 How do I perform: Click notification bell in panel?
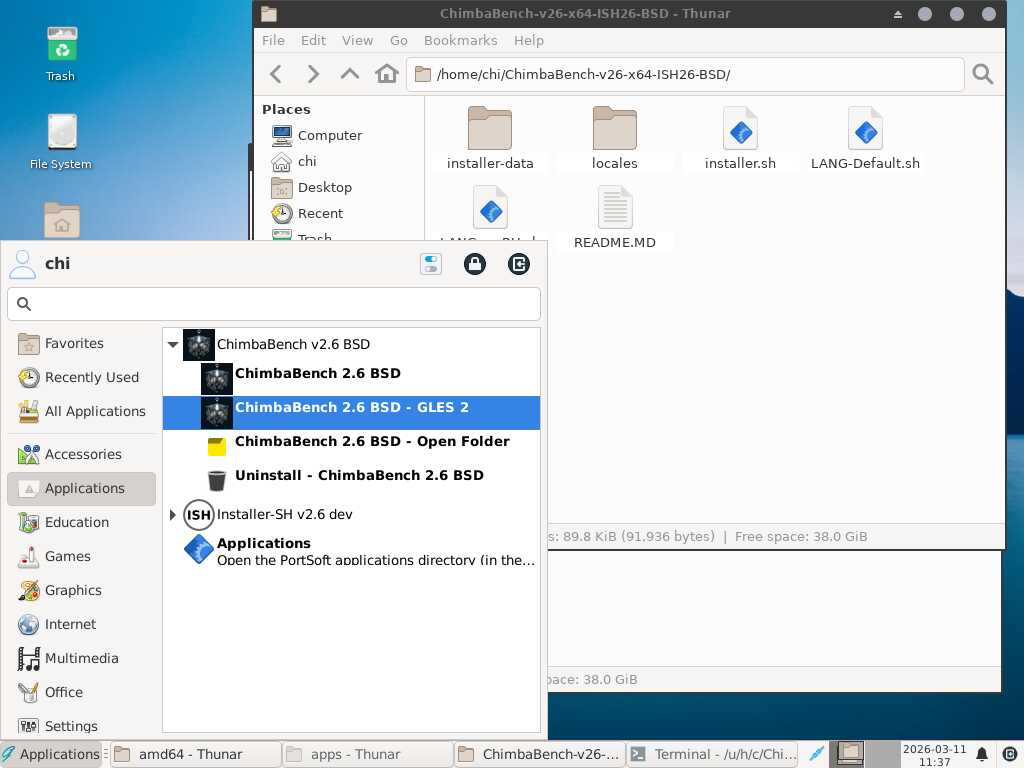(982, 754)
